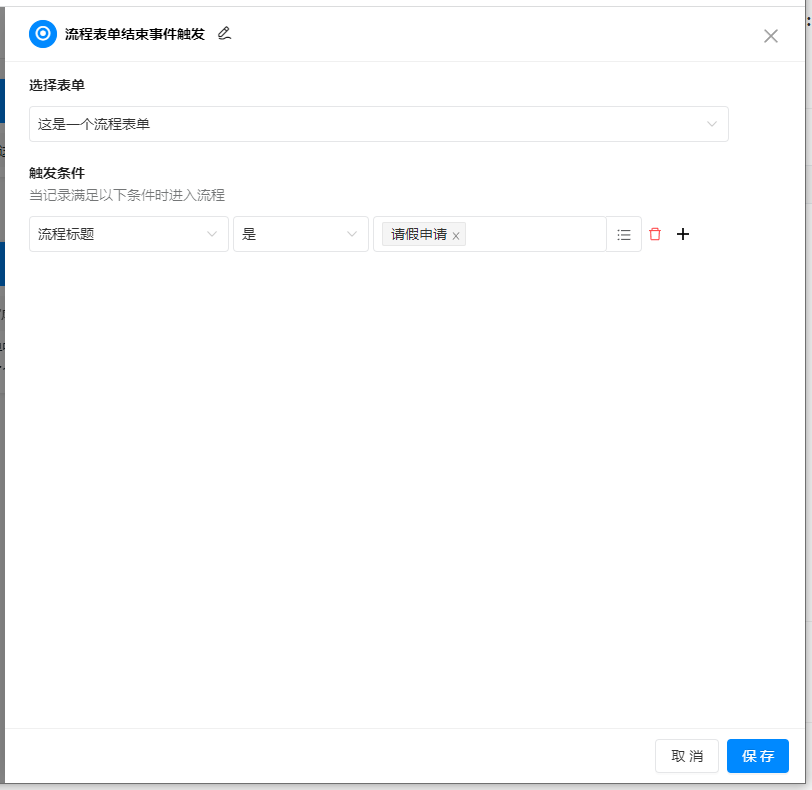Open the field list icon beside value box

coord(624,234)
